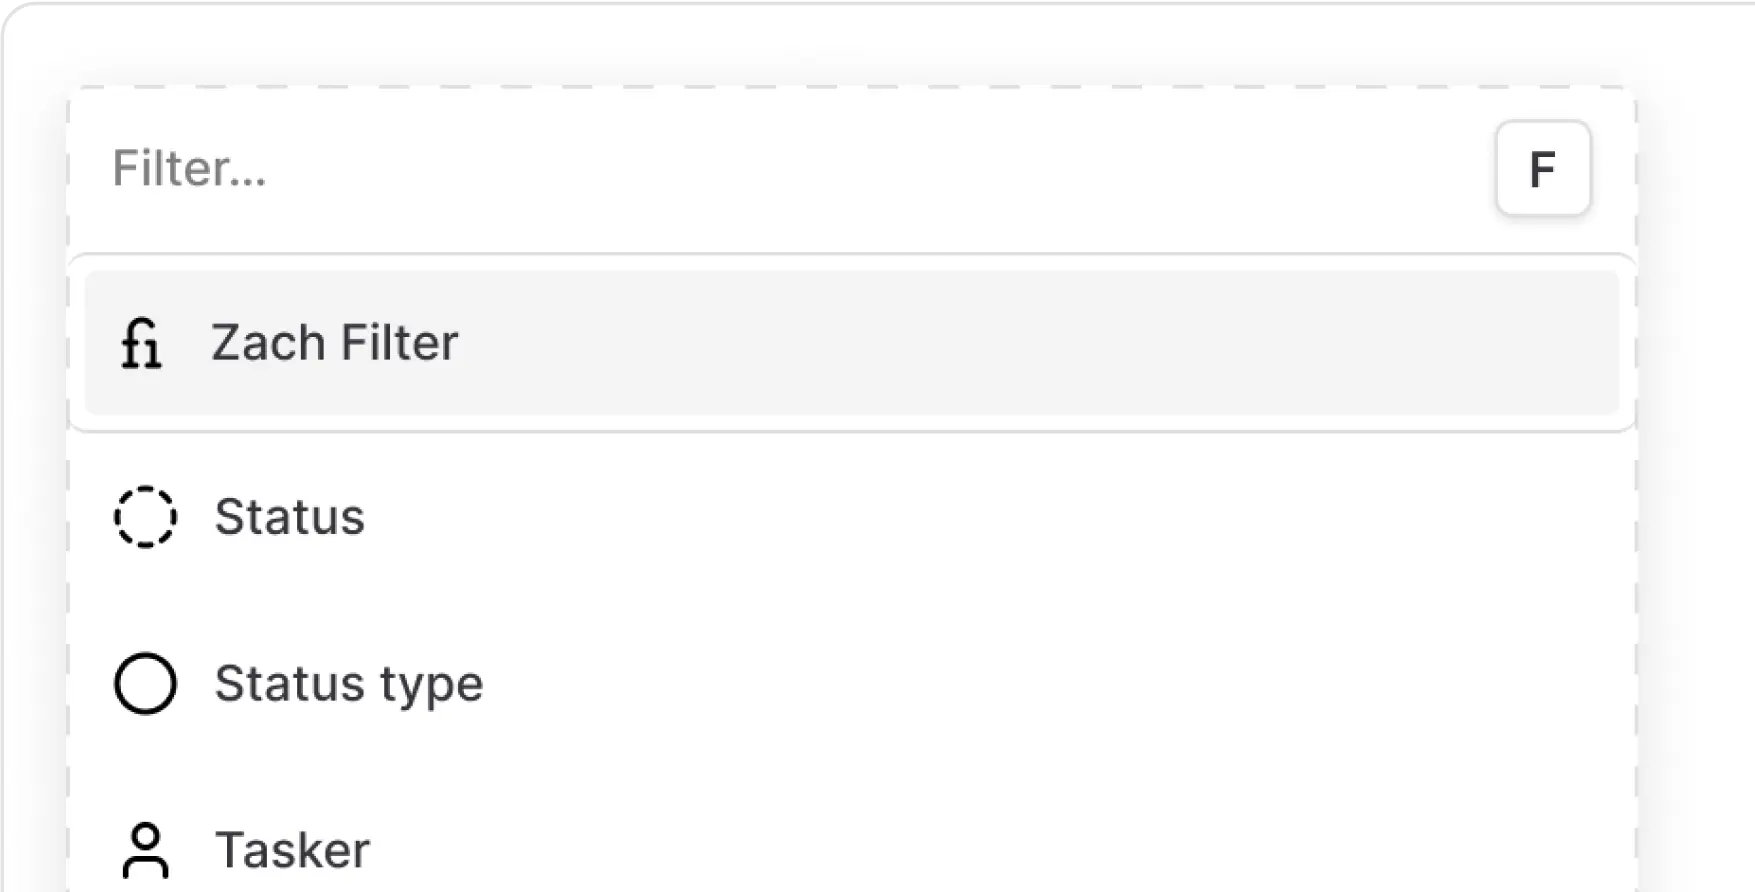Select the Status filter's dotted ring glyph

(x=146, y=517)
